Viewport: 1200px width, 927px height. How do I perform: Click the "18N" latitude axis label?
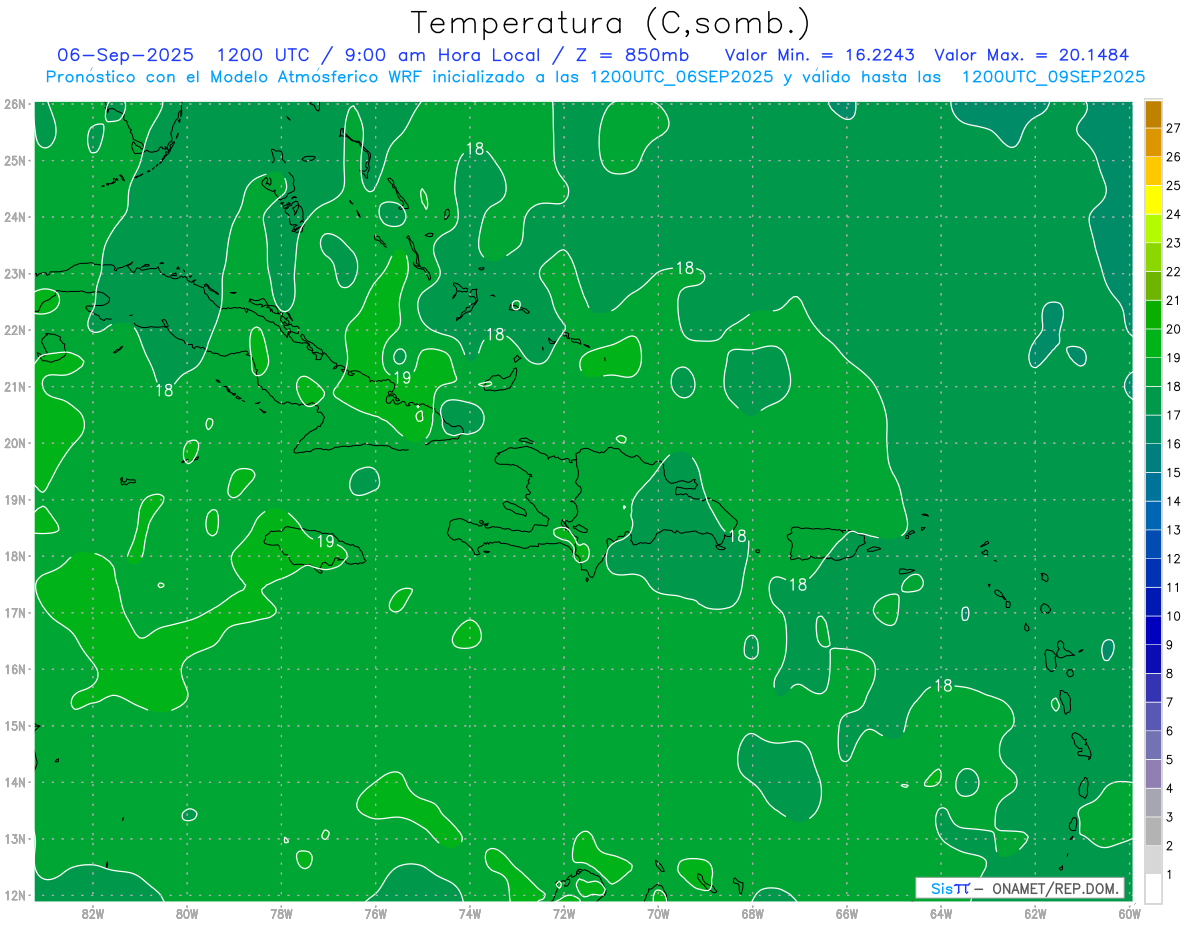click(14, 556)
